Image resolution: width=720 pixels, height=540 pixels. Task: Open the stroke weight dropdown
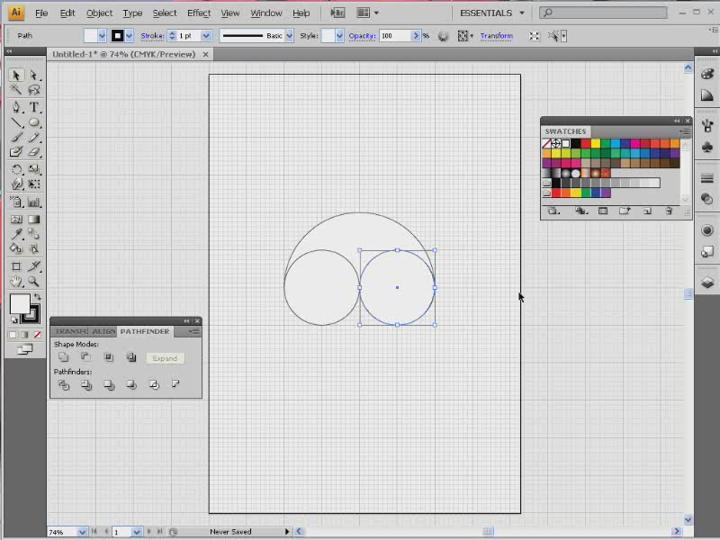tap(206, 35)
